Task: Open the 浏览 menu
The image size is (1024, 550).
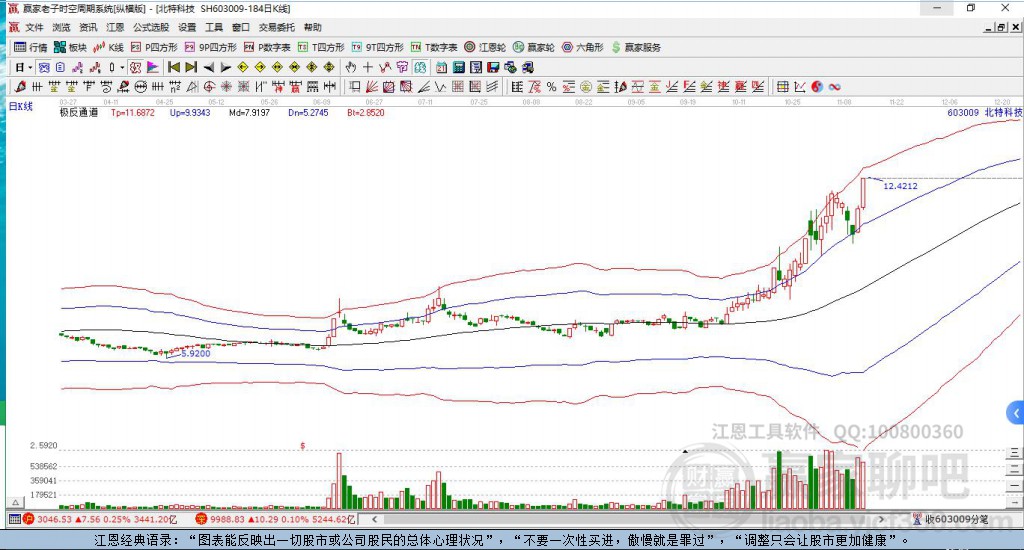Action: [61, 27]
